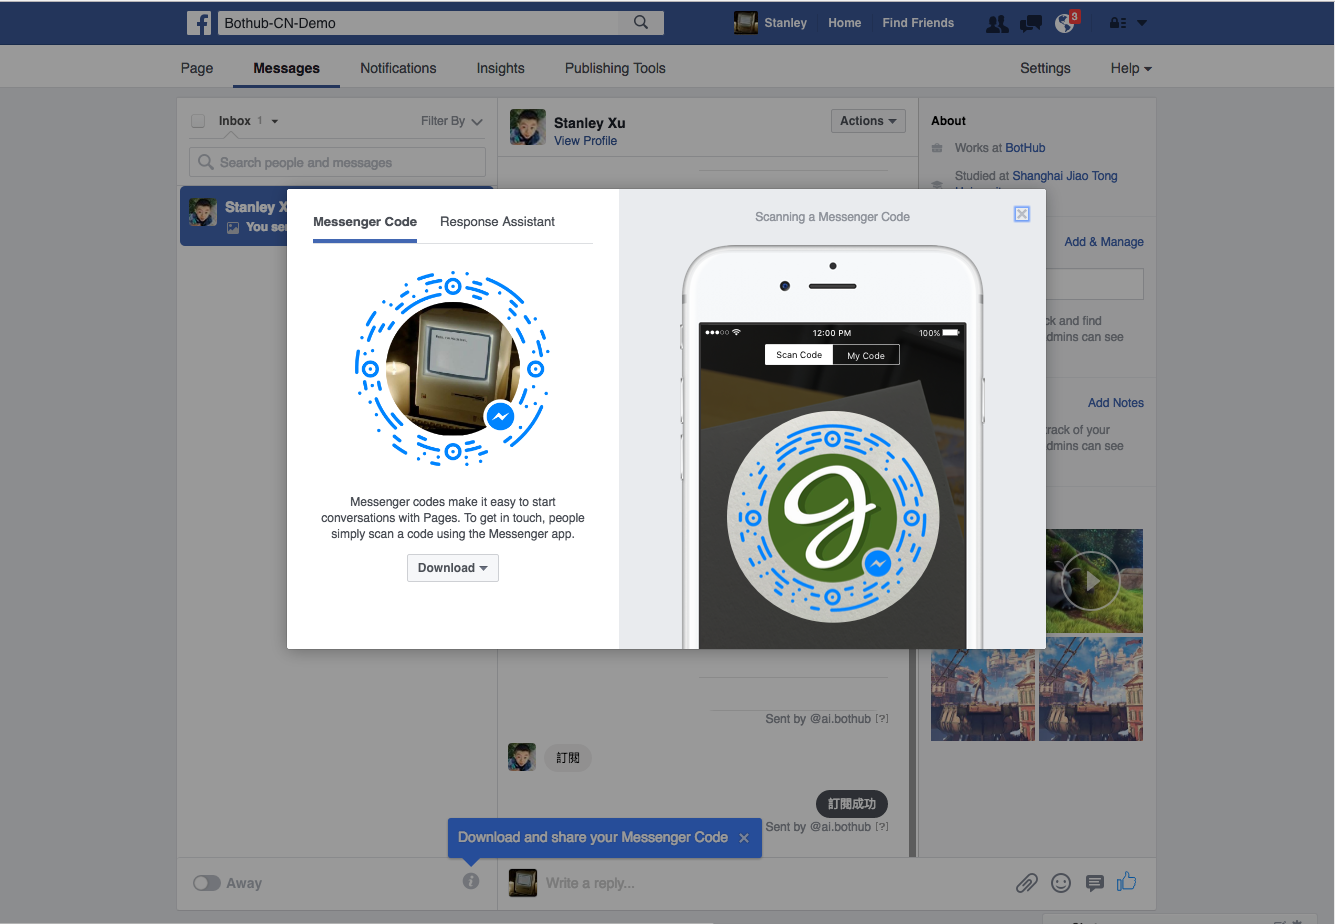Click the Facebook logo icon
Viewport: 1335px width, 924px height.
[x=199, y=22]
